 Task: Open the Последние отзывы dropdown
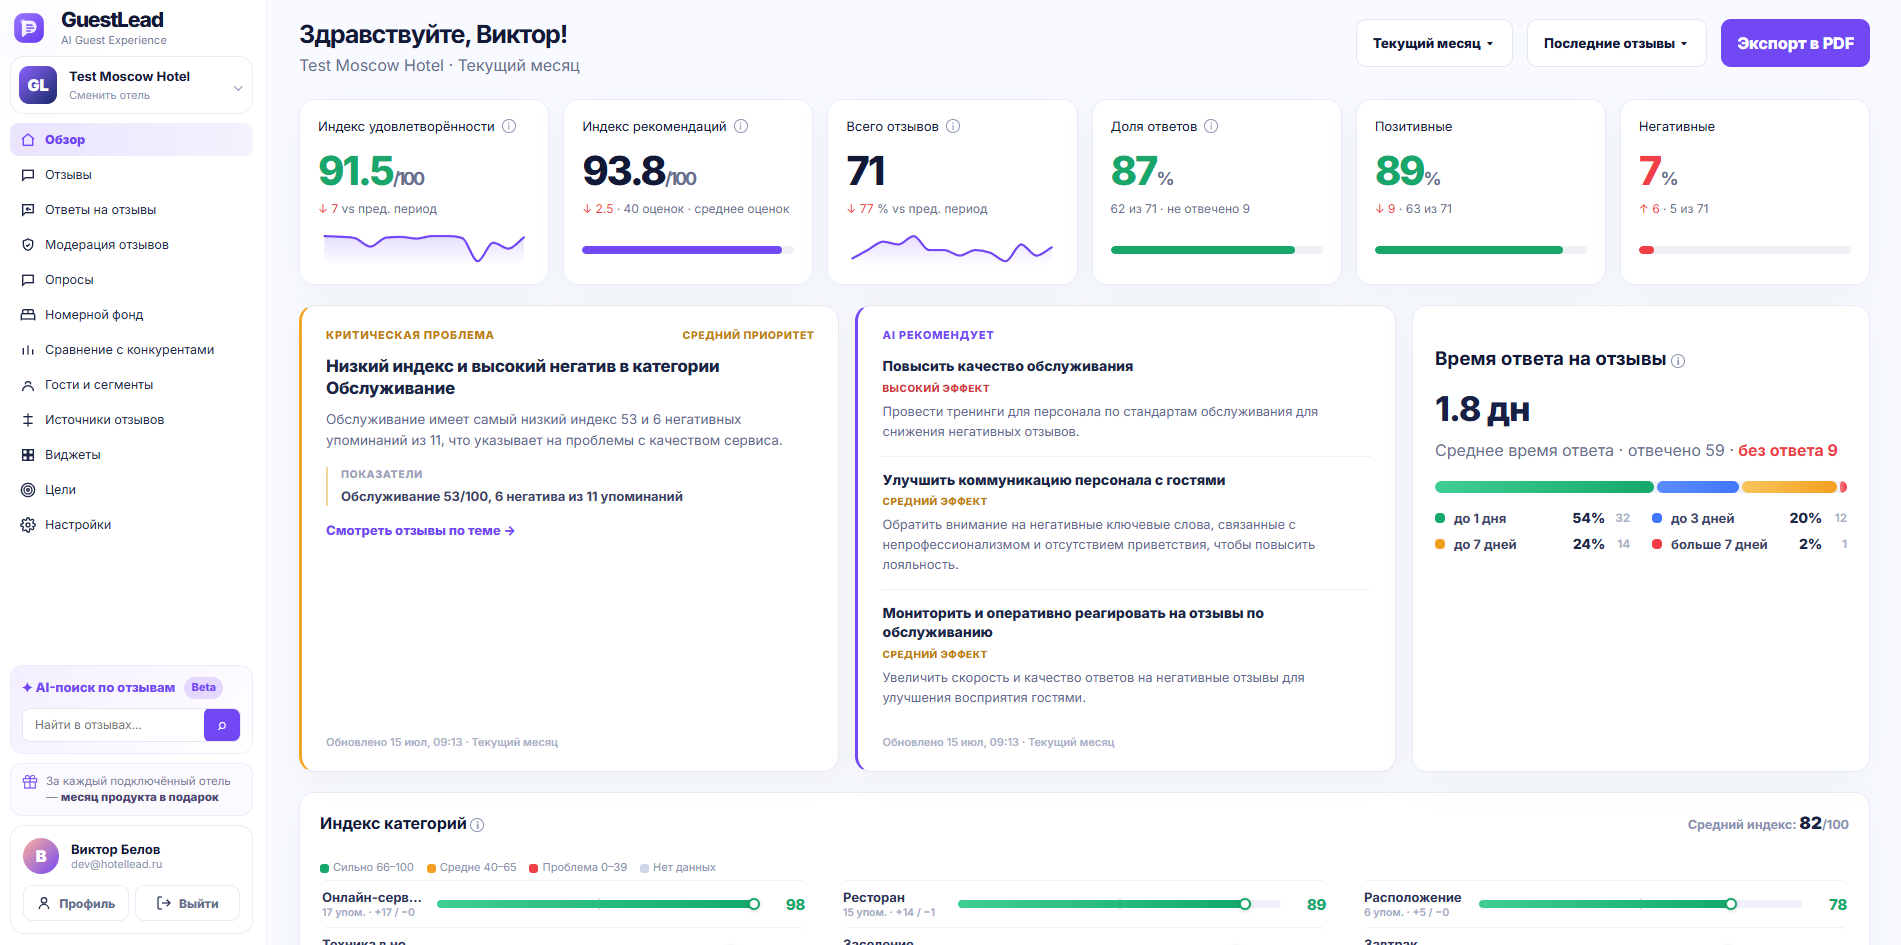[1616, 43]
